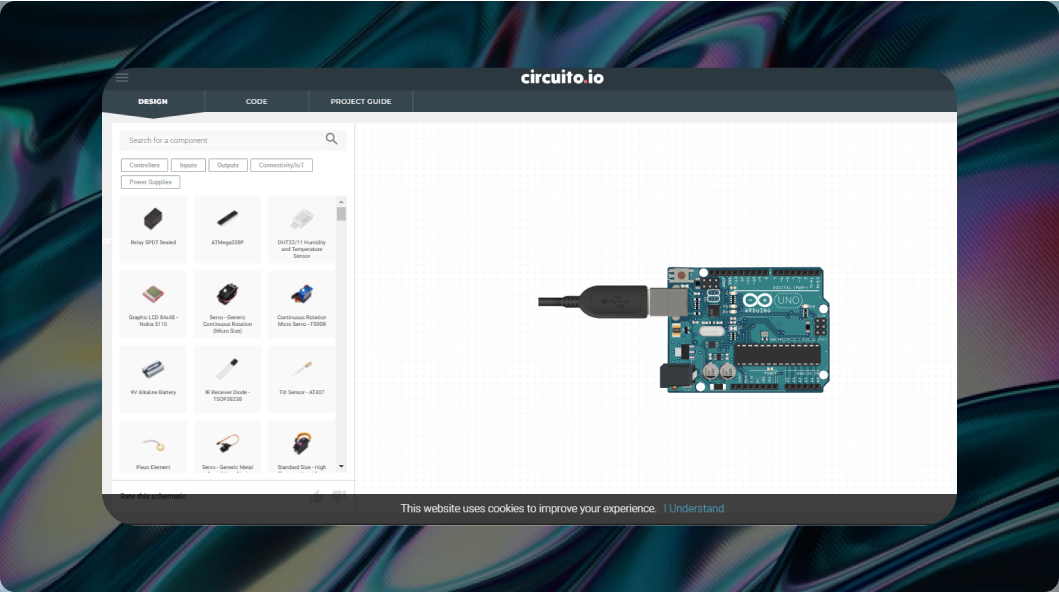This screenshot has width=1059, height=592.
Task: Open the PROJECT GUIDE tab
Action: [x=361, y=101]
